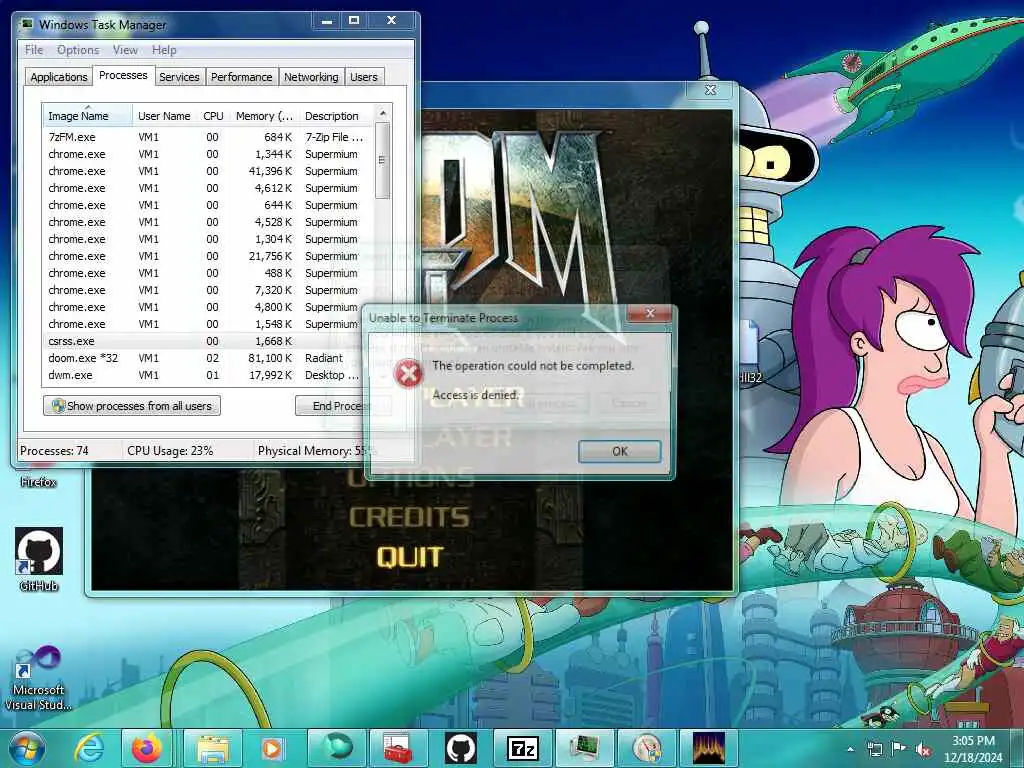1024x768 pixels.
Task: Sort by User Name column header
Action: point(164,116)
